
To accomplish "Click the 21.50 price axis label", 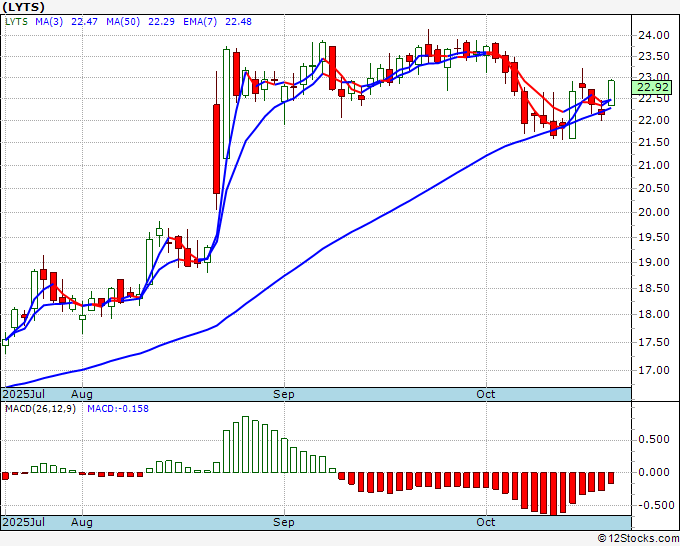I will click(x=654, y=143).
